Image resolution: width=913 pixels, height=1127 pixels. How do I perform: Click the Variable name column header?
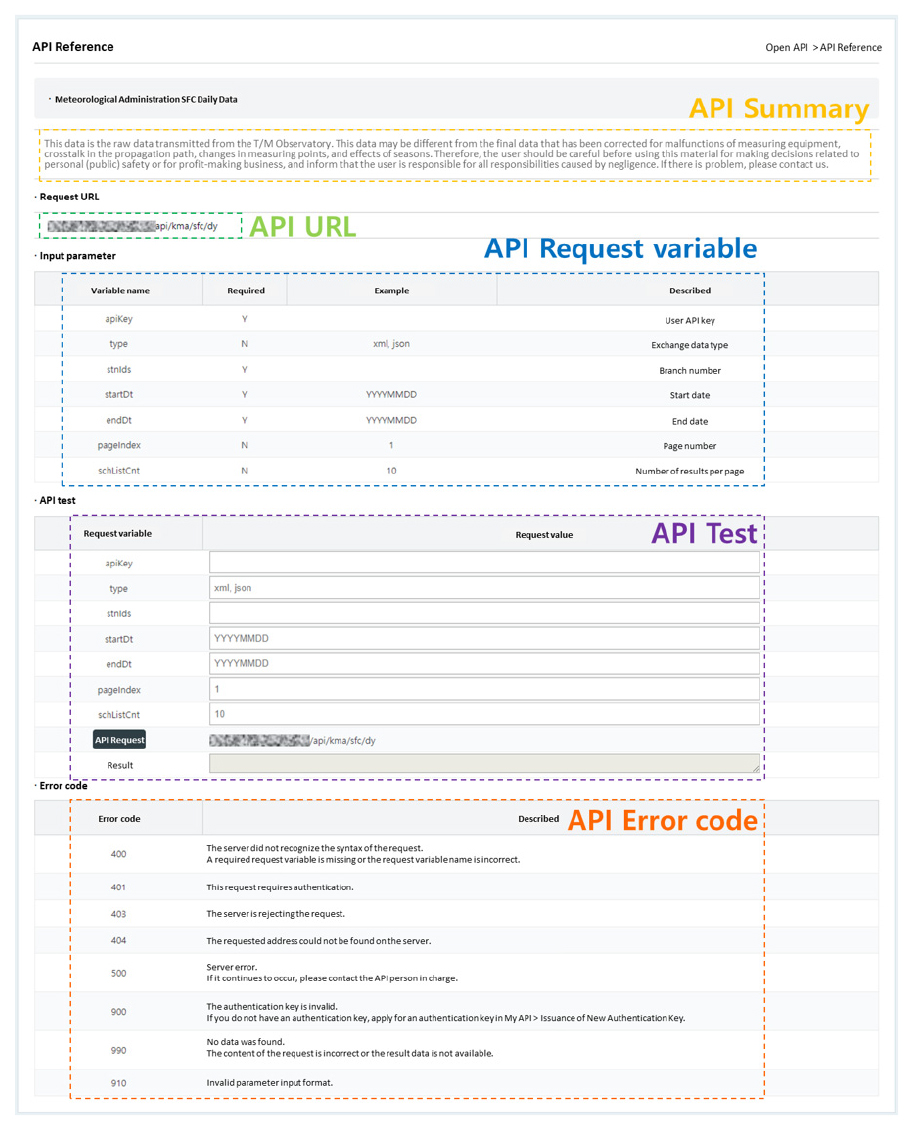[x=120, y=291]
